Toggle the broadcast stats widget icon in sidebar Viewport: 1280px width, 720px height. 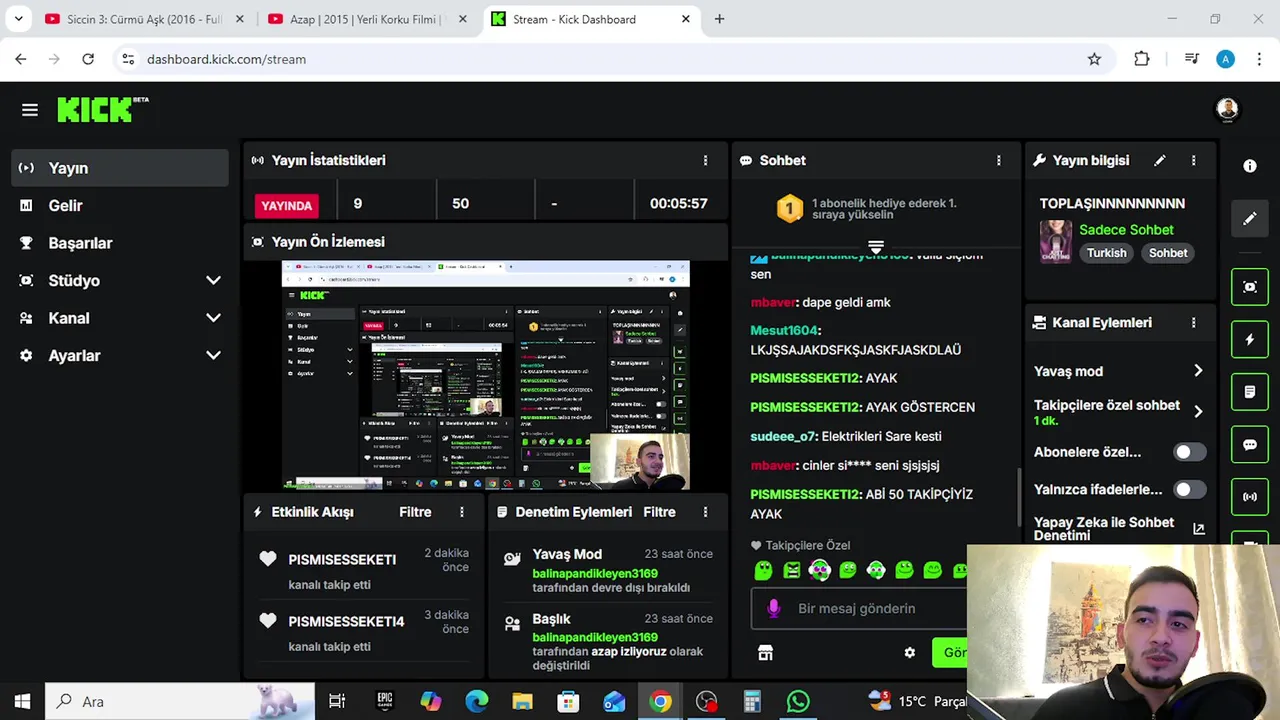click(x=1250, y=496)
